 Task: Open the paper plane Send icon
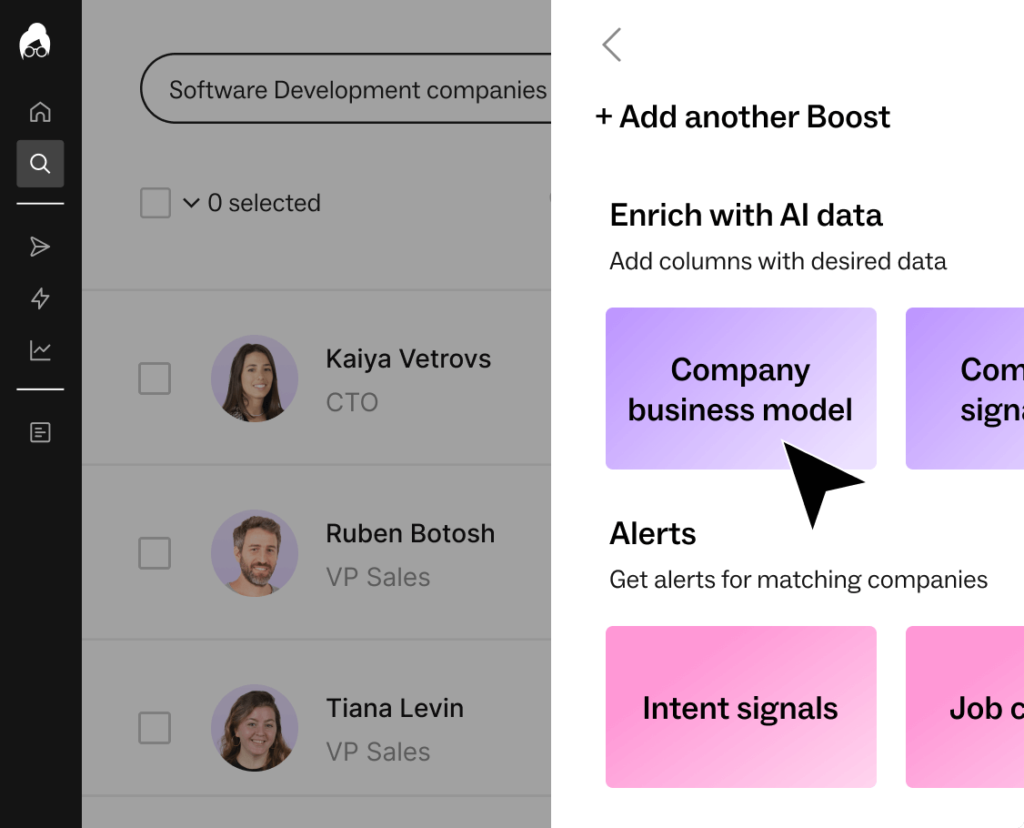(x=40, y=247)
